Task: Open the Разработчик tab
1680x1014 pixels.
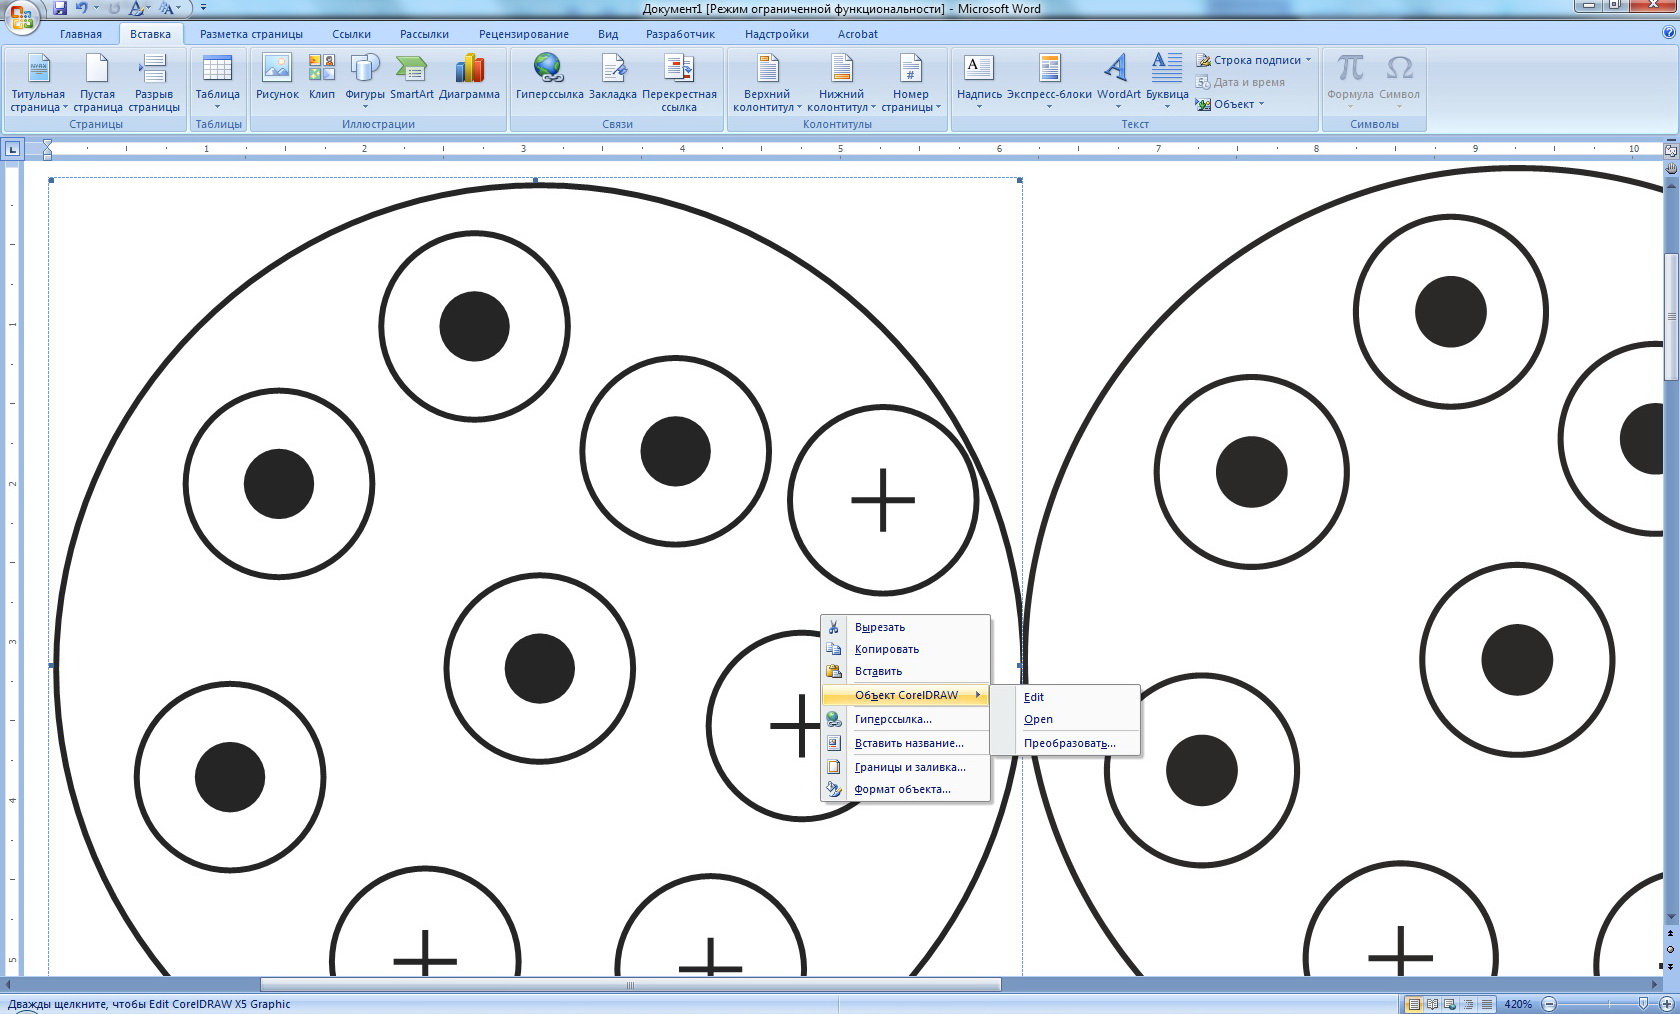Action: (x=680, y=34)
